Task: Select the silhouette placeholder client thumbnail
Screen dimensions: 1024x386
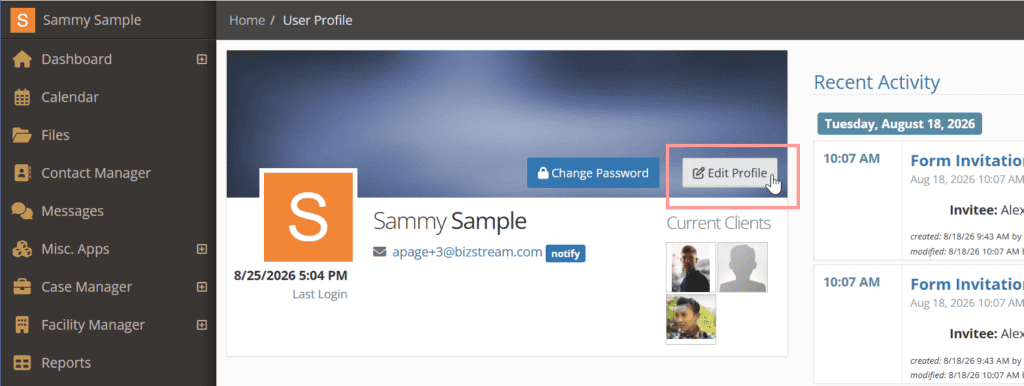Action: (743, 267)
